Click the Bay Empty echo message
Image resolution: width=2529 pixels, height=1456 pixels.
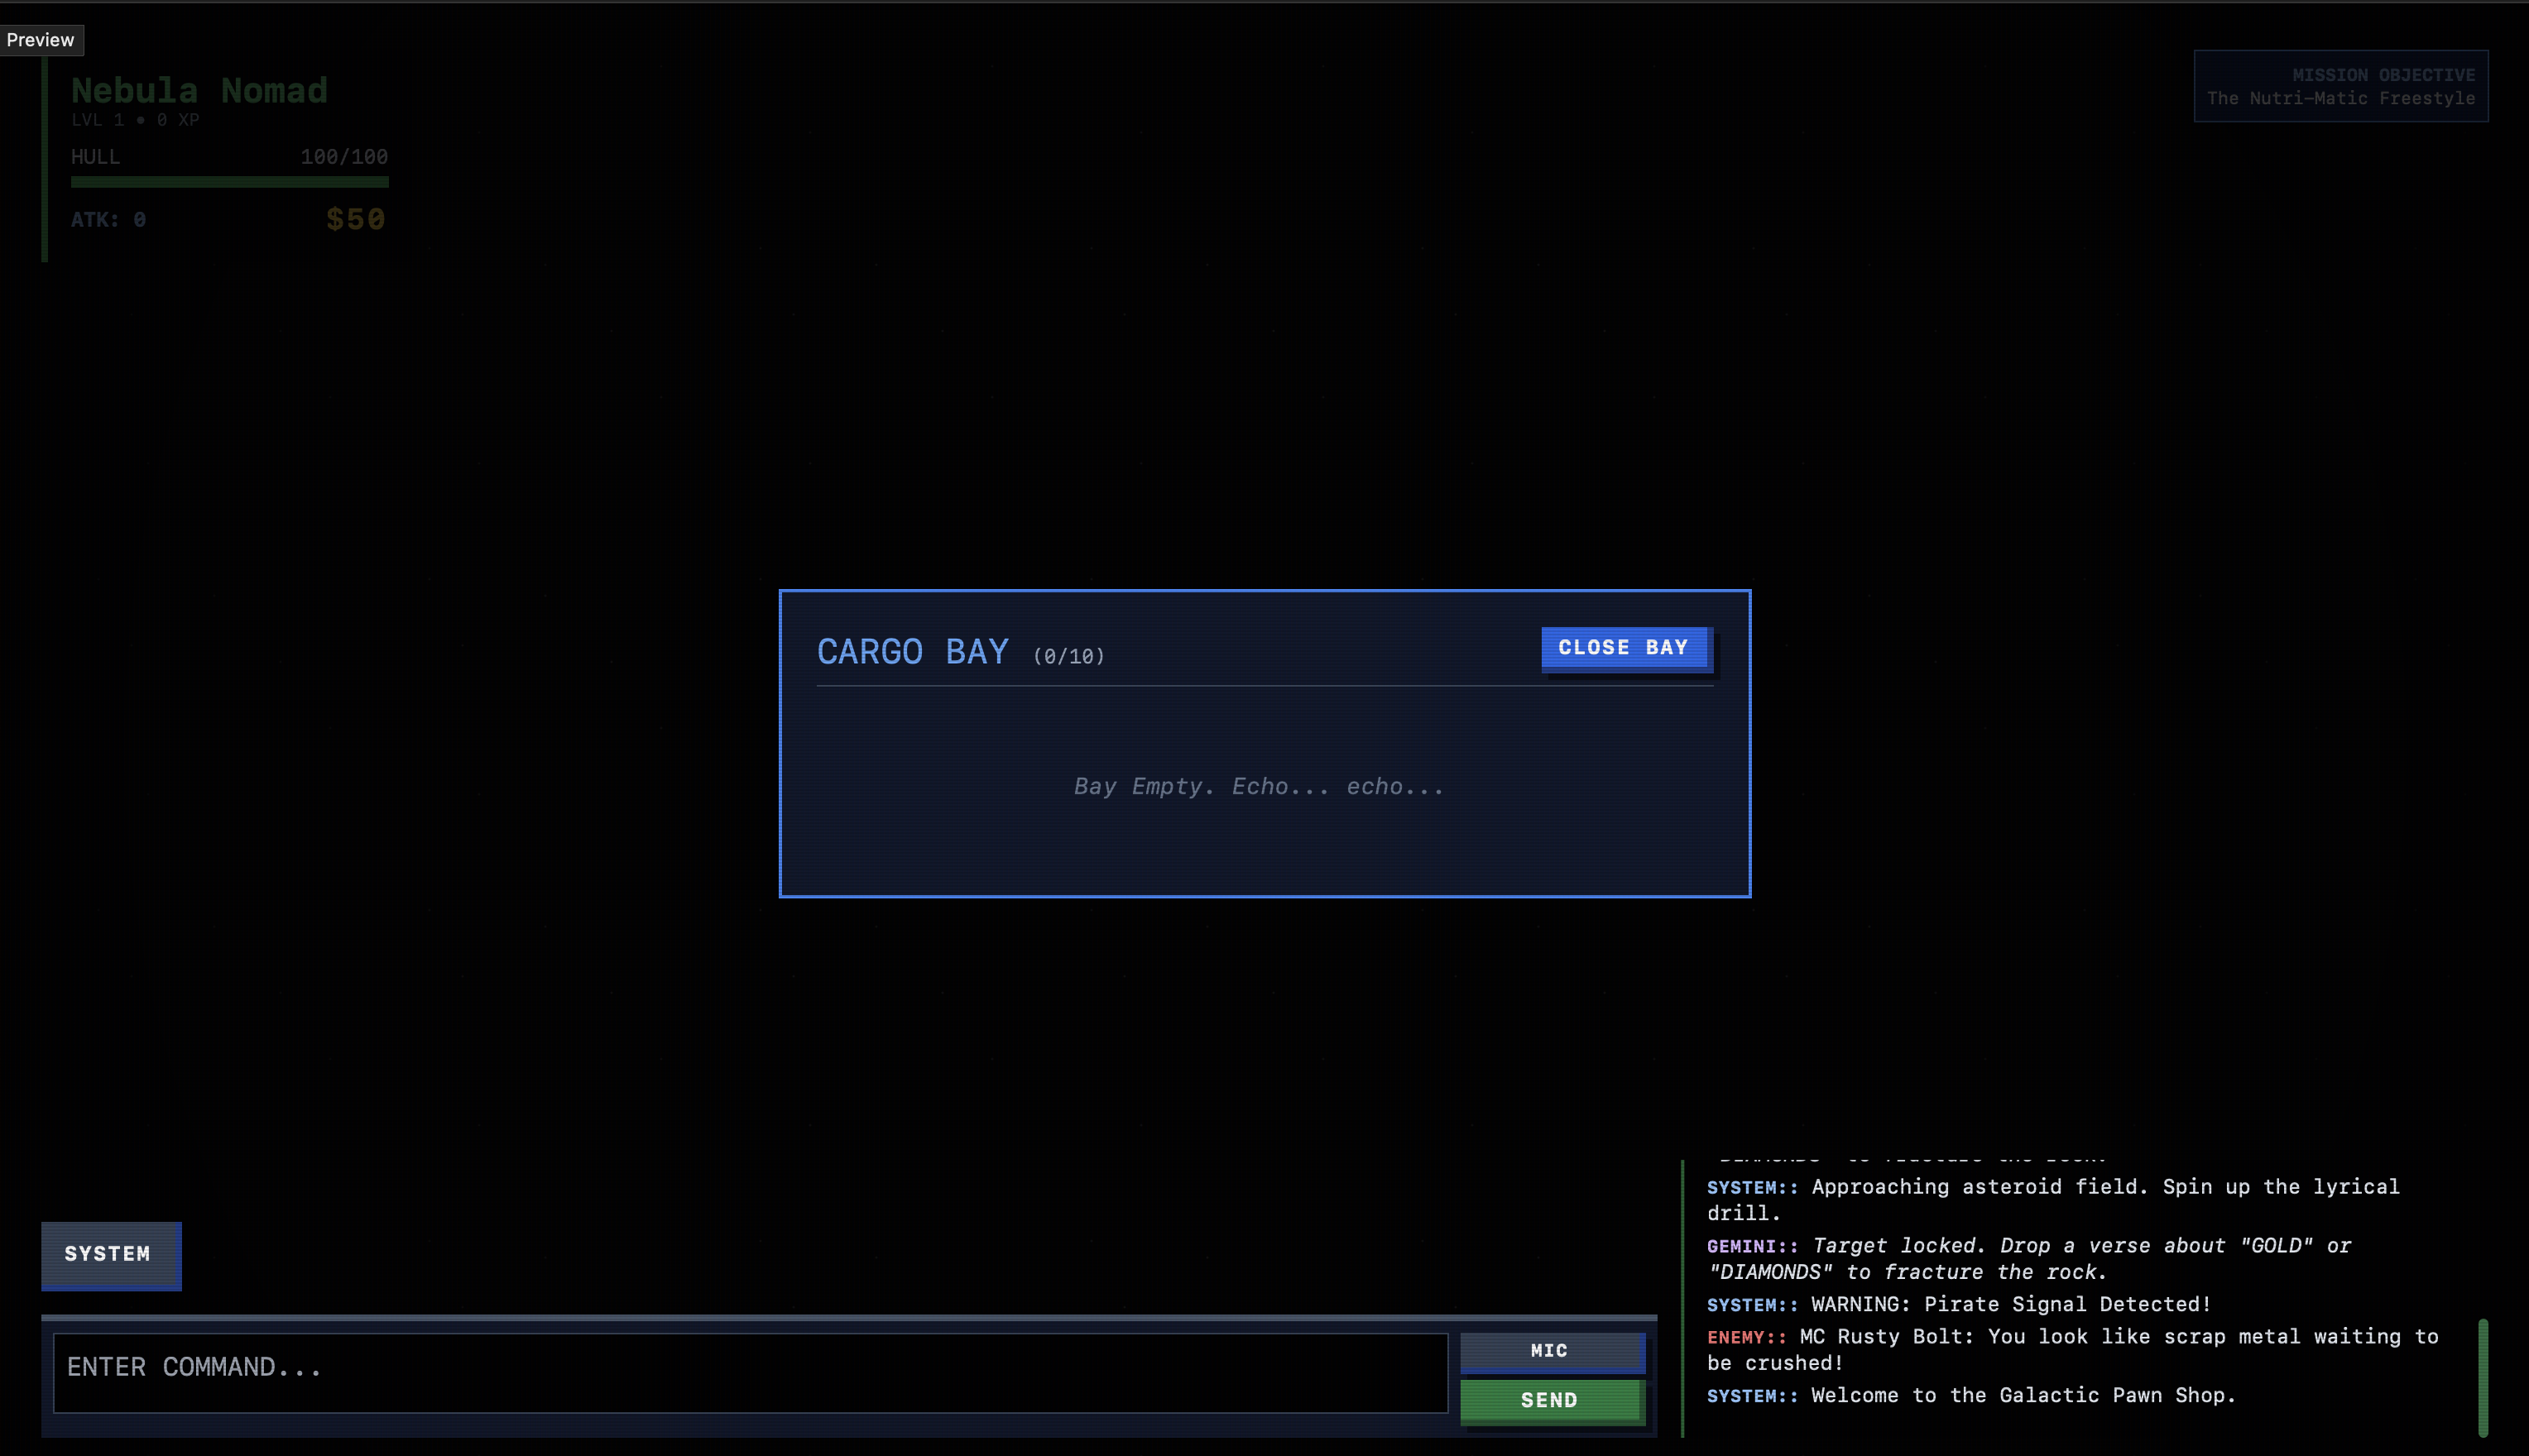[1259, 787]
